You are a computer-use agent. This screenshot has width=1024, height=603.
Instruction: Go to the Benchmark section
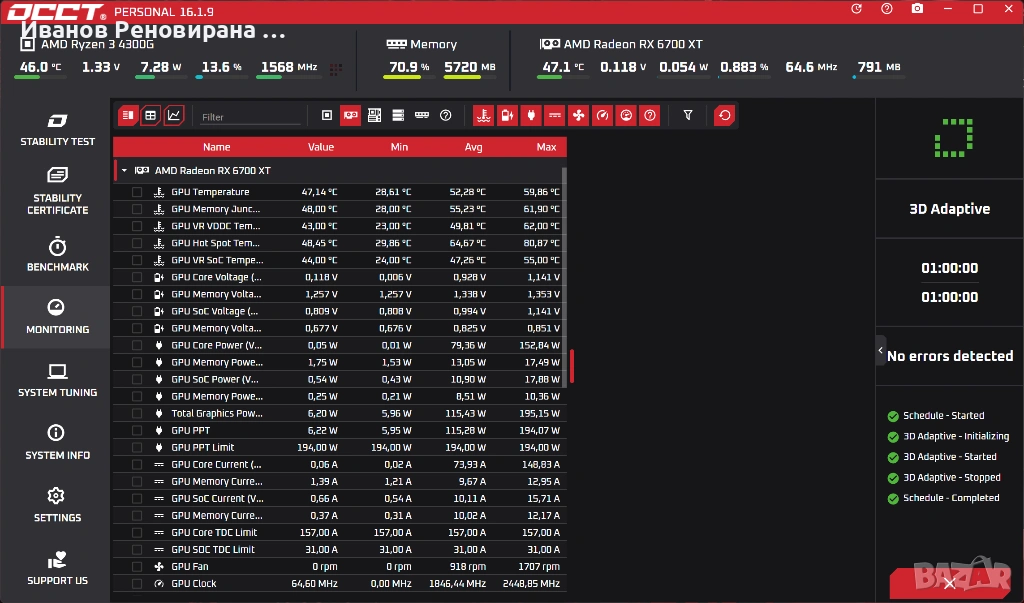[57, 254]
